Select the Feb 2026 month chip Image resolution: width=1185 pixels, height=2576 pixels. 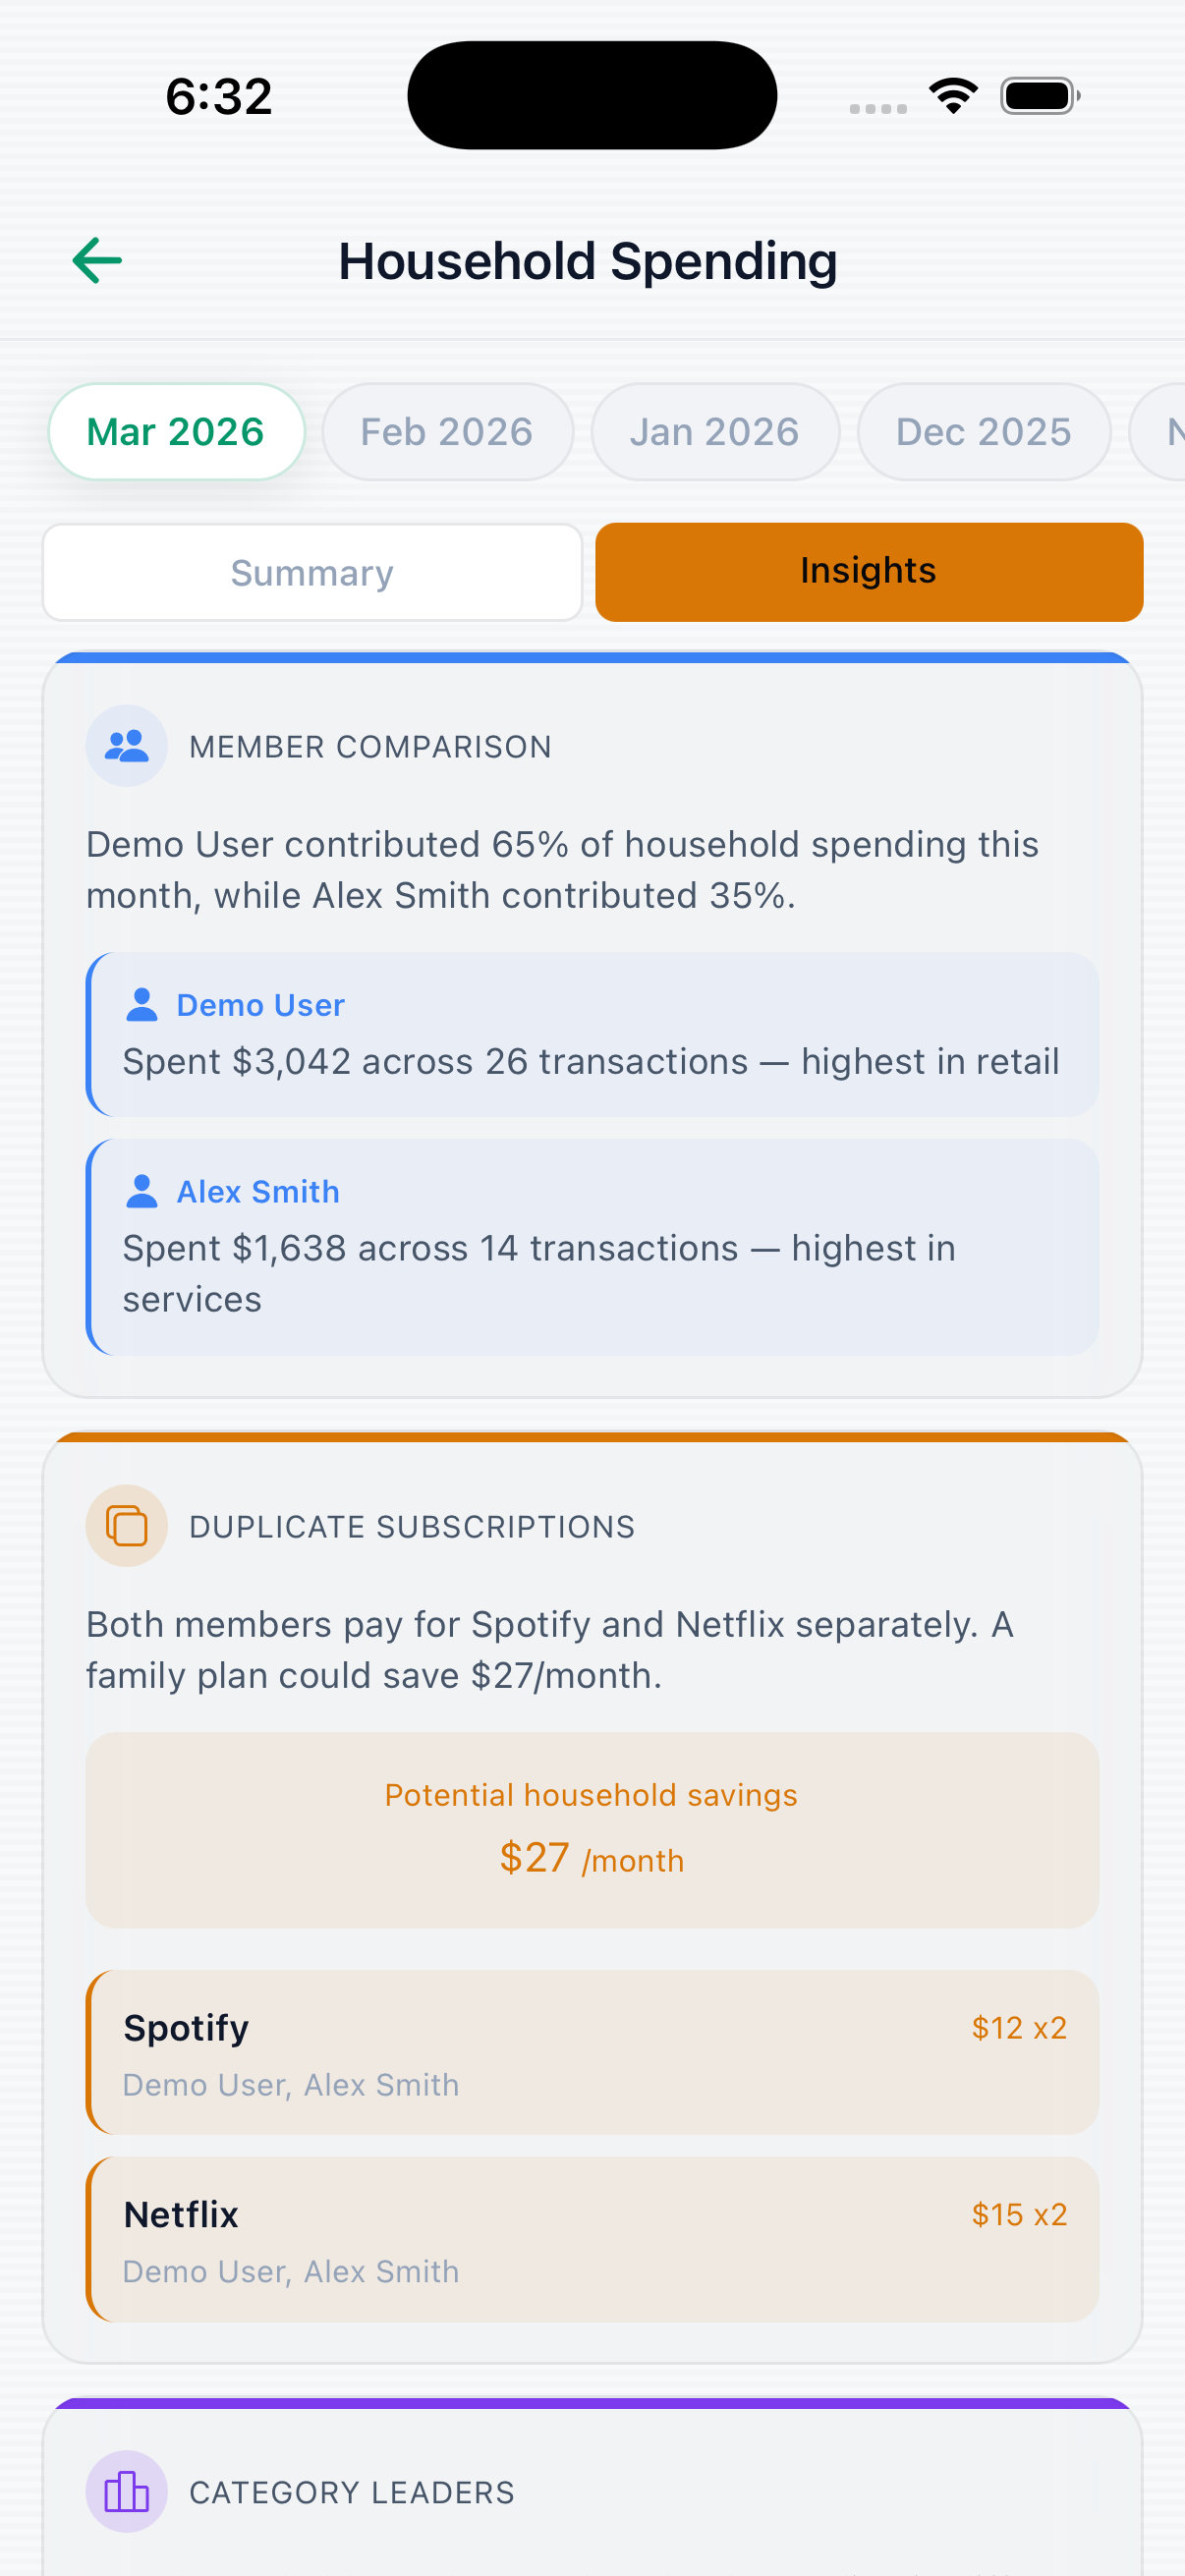pos(447,432)
